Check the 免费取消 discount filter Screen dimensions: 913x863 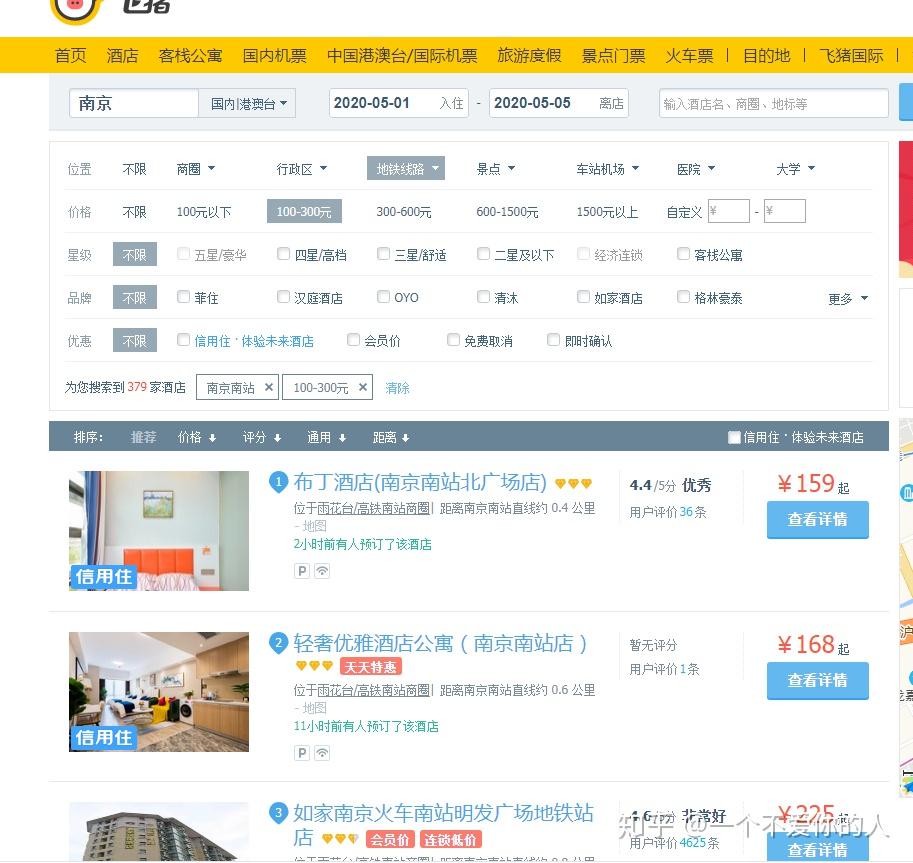click(x=454, y=339)
